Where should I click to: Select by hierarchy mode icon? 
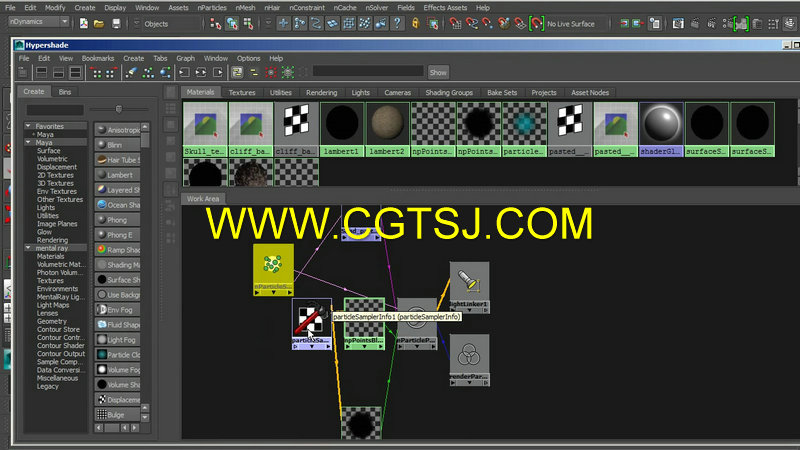[x=215, y=23]
